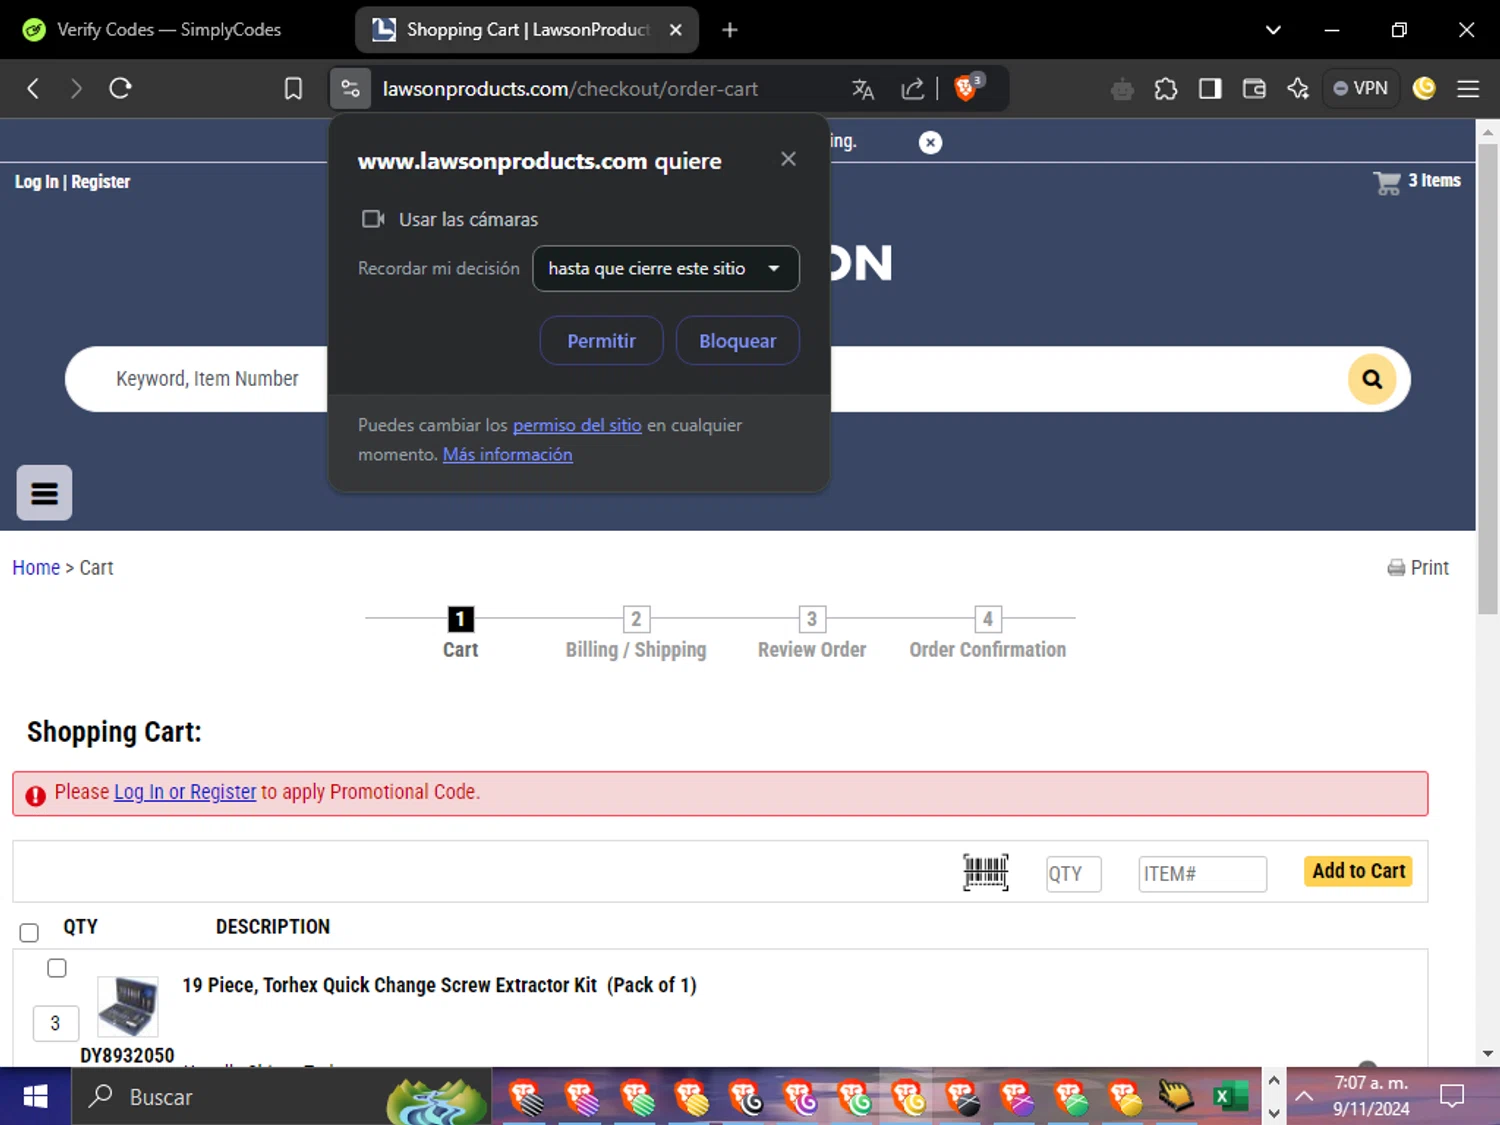Select step 1 Cart
Viewport: 1500px width, 1125px height.
(x=460, y=633)
